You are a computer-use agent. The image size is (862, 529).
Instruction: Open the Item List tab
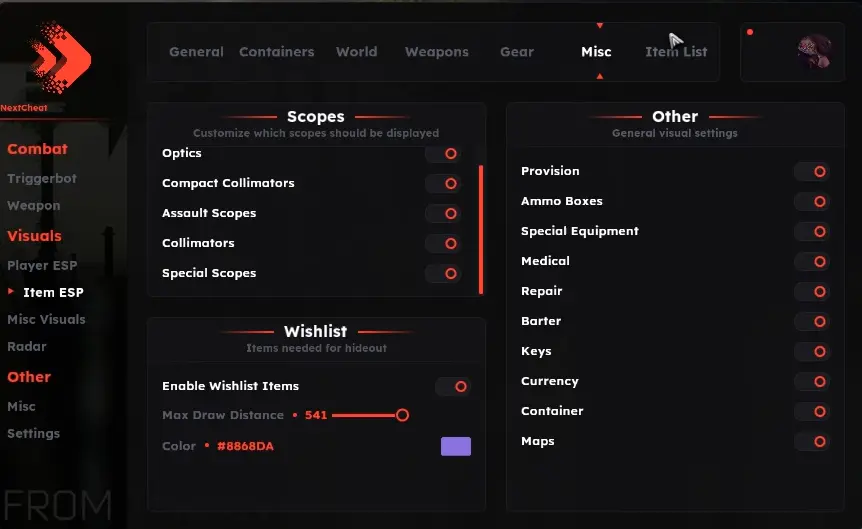click(676, 52)
